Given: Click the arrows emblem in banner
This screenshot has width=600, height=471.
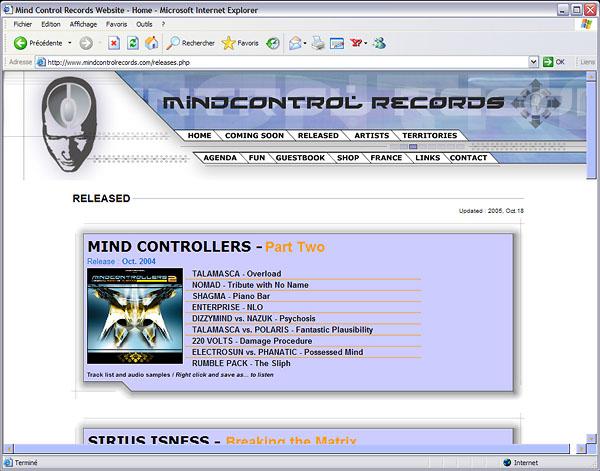Looking at the screenshot, I should click(536, 103).
